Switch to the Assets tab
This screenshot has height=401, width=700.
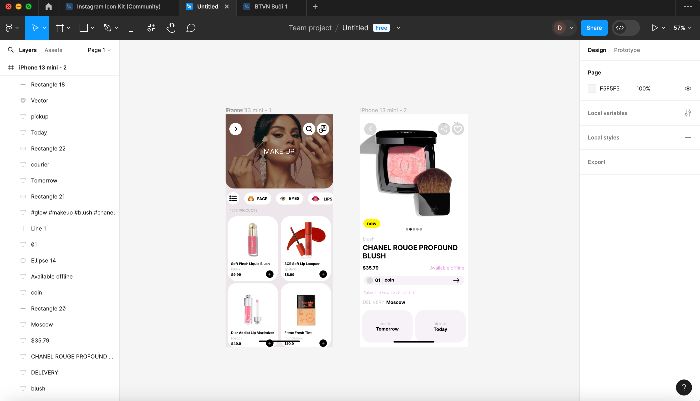[53, 50]
